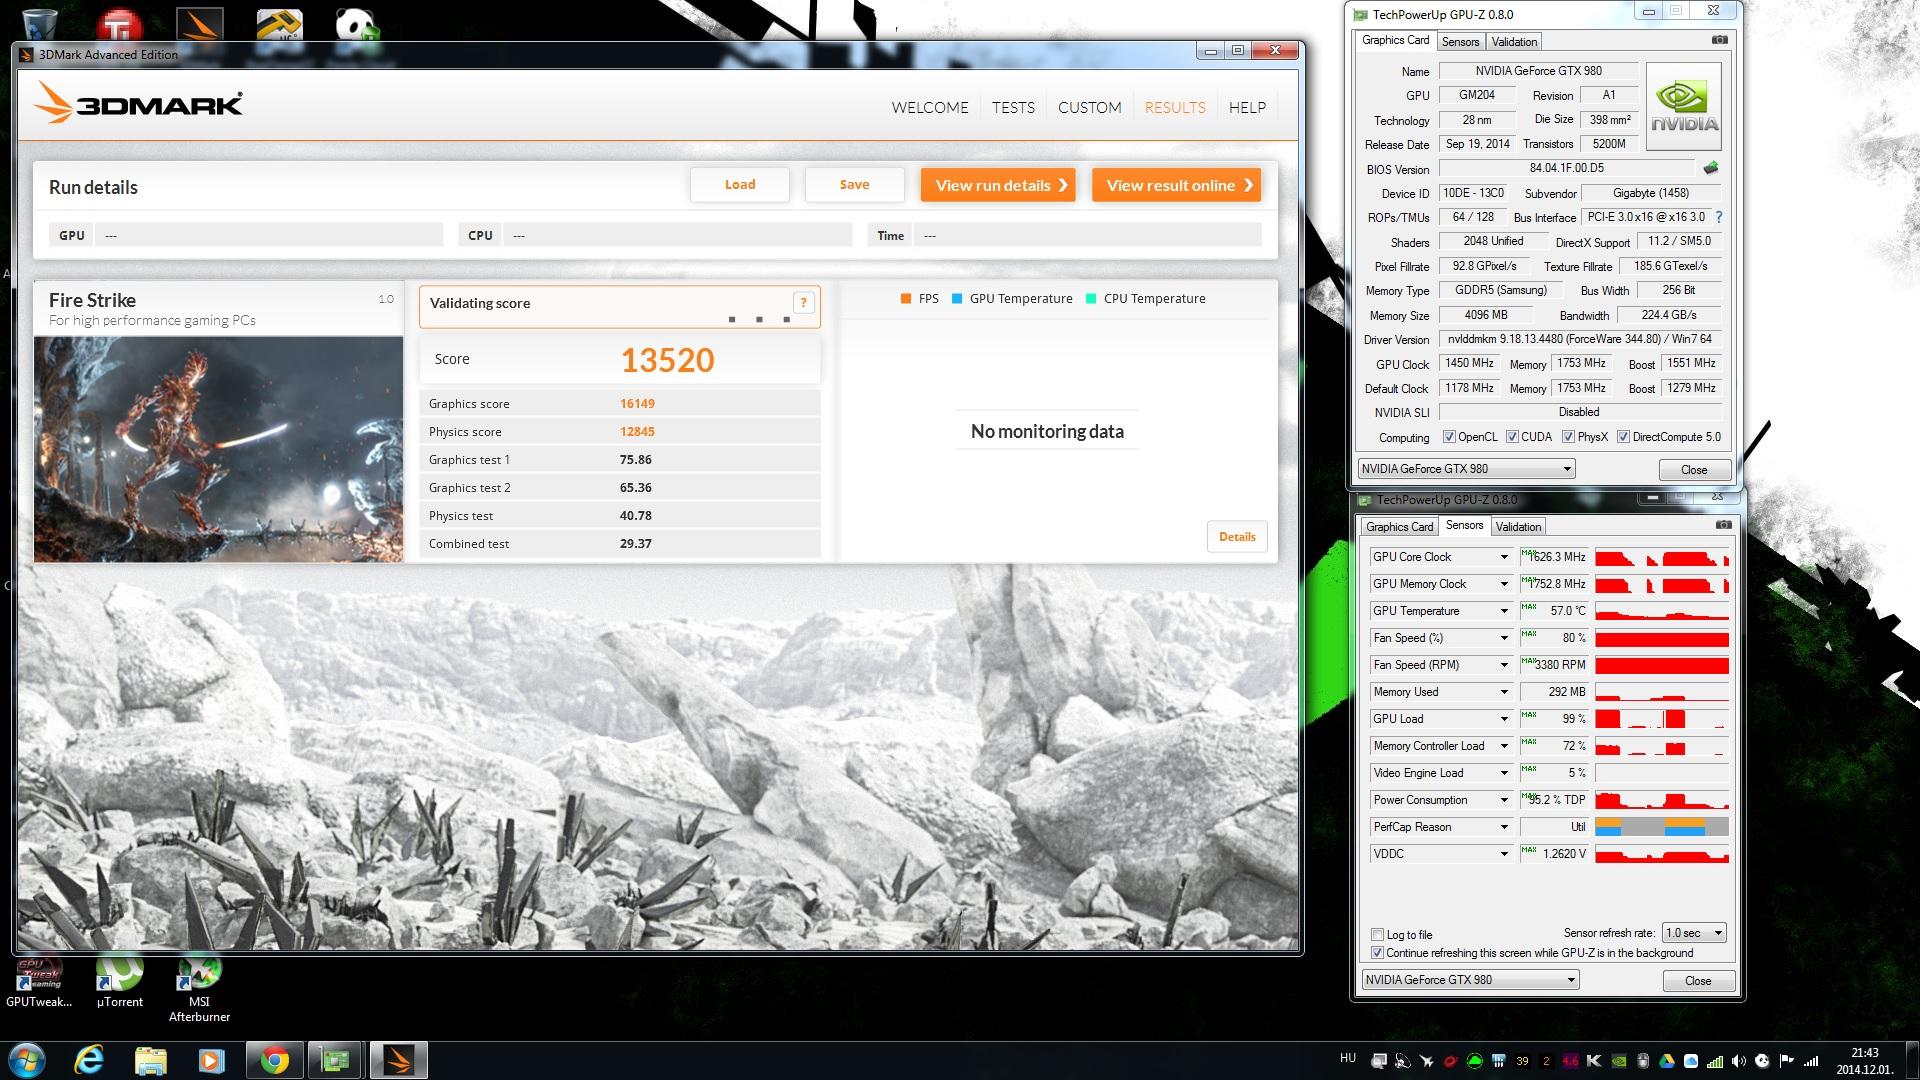Open the Windows Start menu
Screen dimensions: 1920x1080
tap(27, 1060)
